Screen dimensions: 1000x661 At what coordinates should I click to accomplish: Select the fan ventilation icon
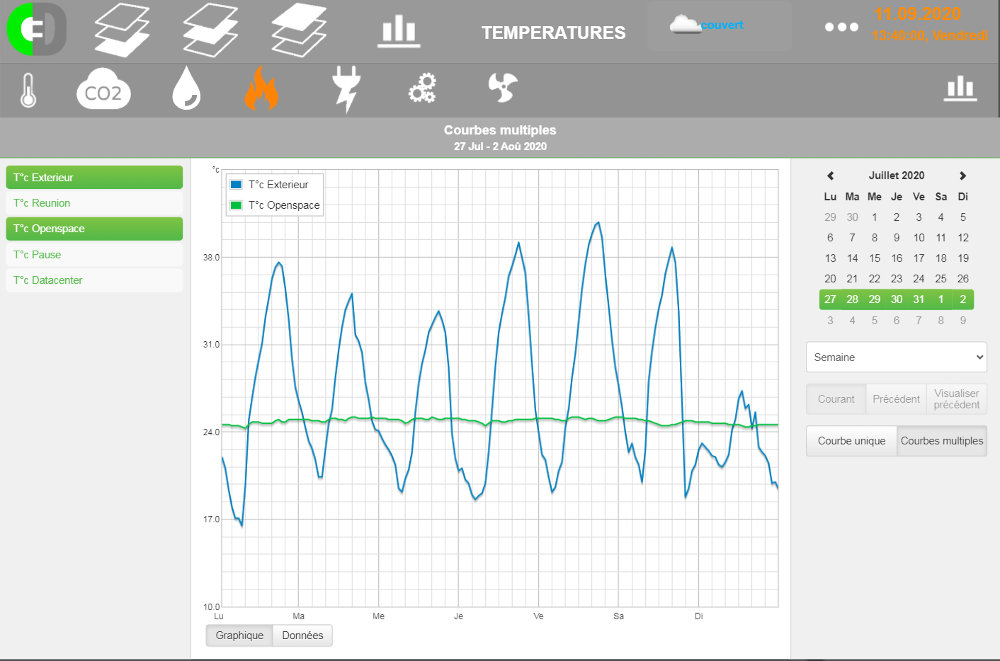(502, 88)
